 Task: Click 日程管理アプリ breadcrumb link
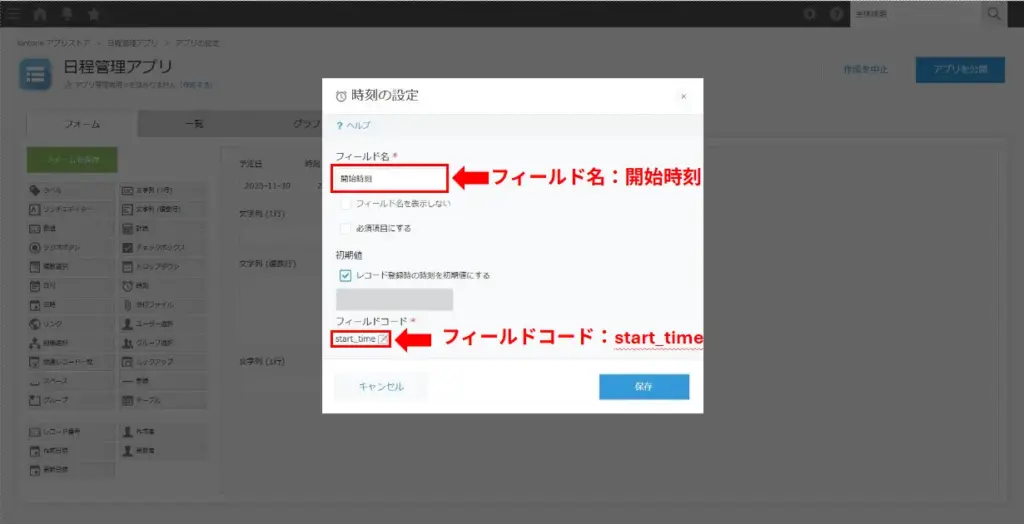(133, 43)
